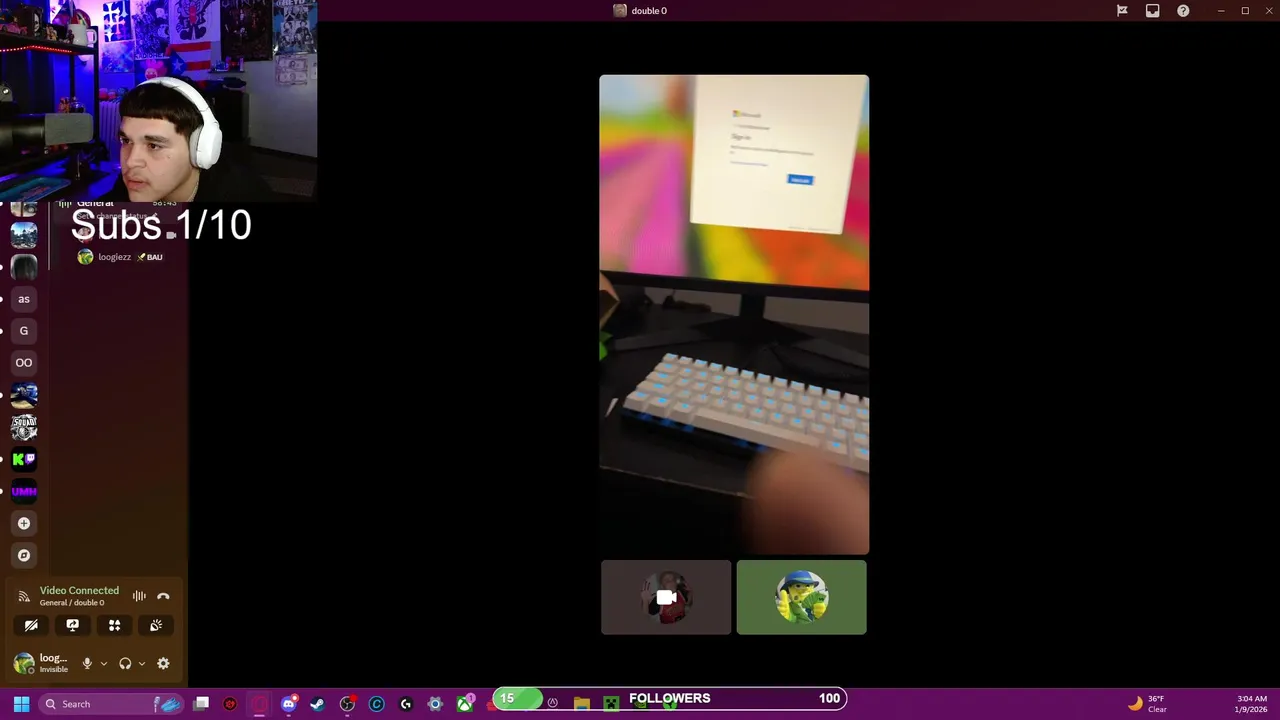Screen dimensions: 1280x720
Task: Toggle camera on or off
Action: pyautogui.click(x=31, y=625)
